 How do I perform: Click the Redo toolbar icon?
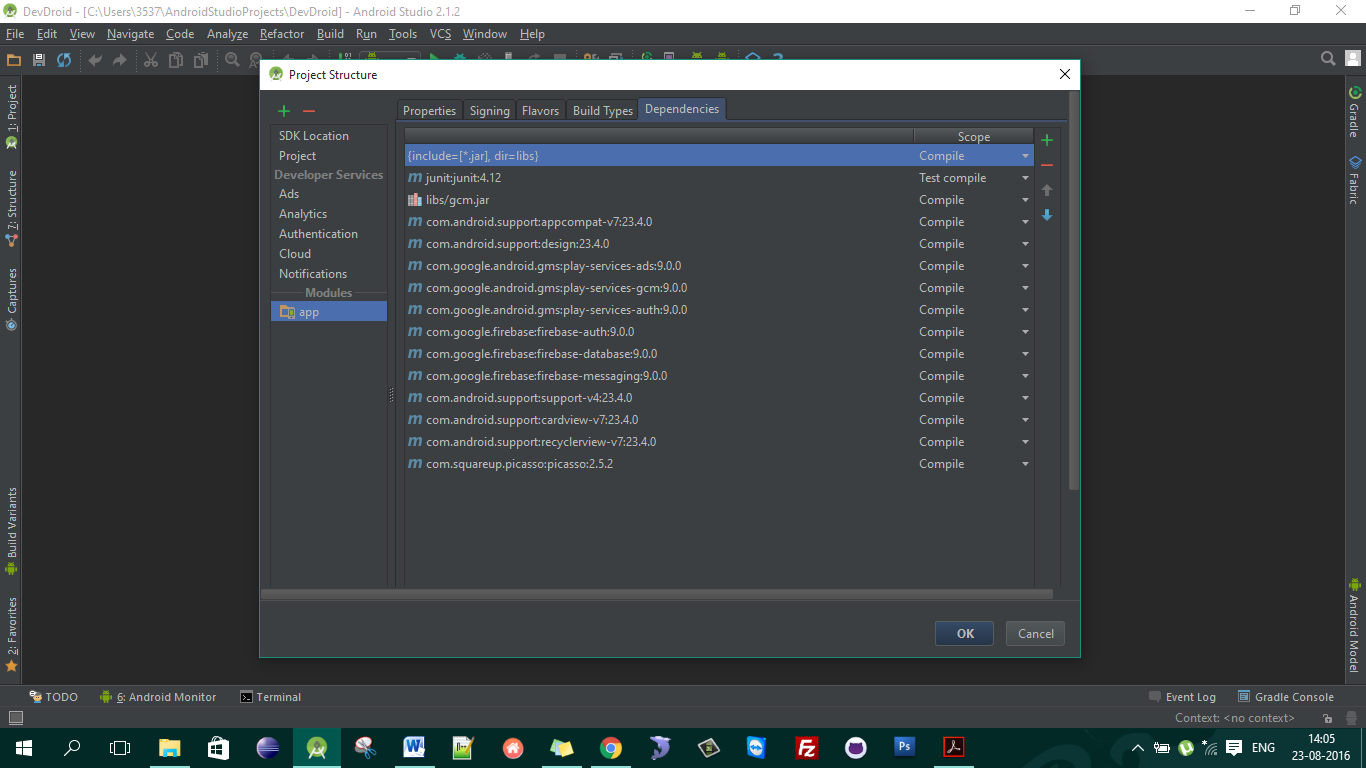120,60
